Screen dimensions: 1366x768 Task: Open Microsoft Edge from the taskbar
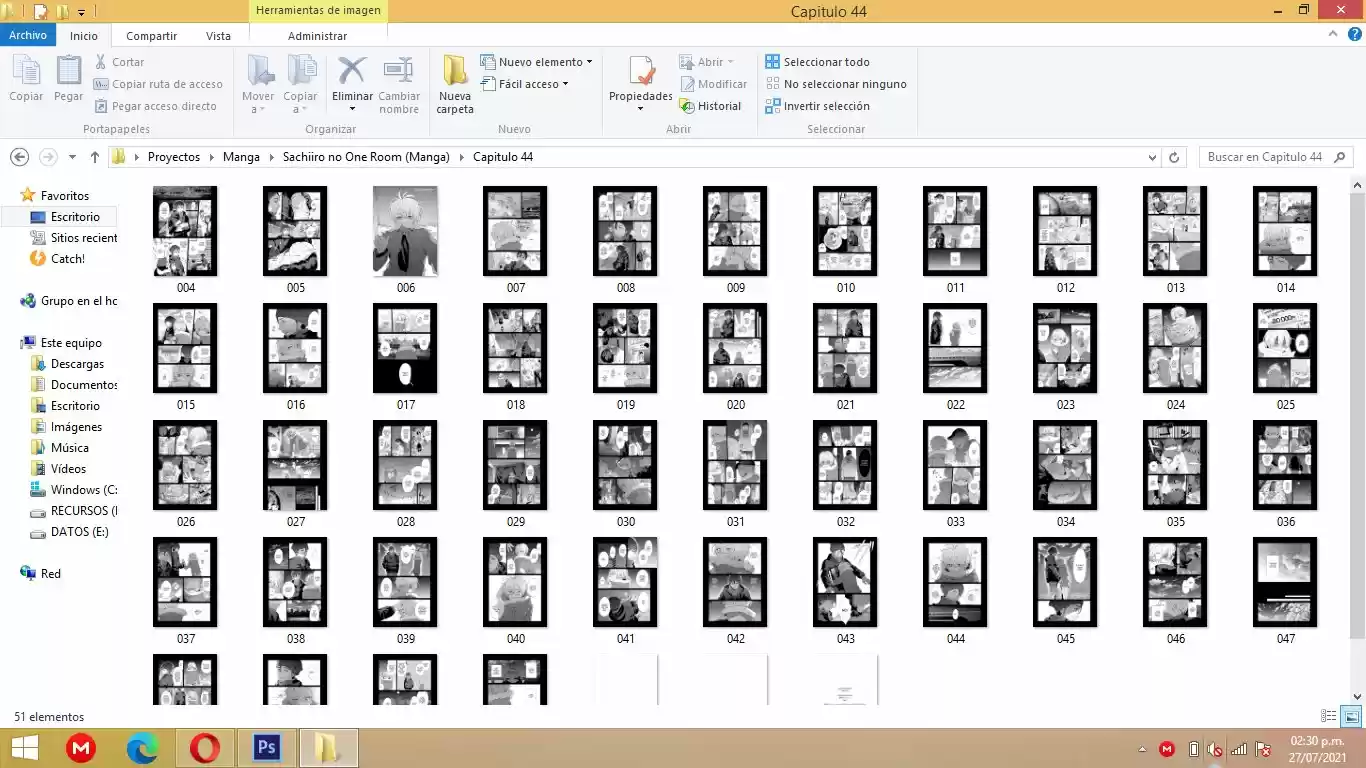tap(143, 747)
